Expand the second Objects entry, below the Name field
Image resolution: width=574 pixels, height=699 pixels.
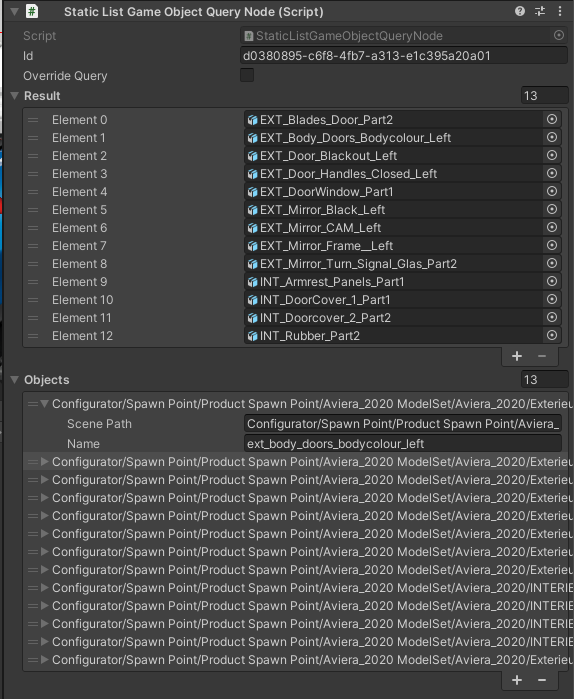[x=44, y=461]
